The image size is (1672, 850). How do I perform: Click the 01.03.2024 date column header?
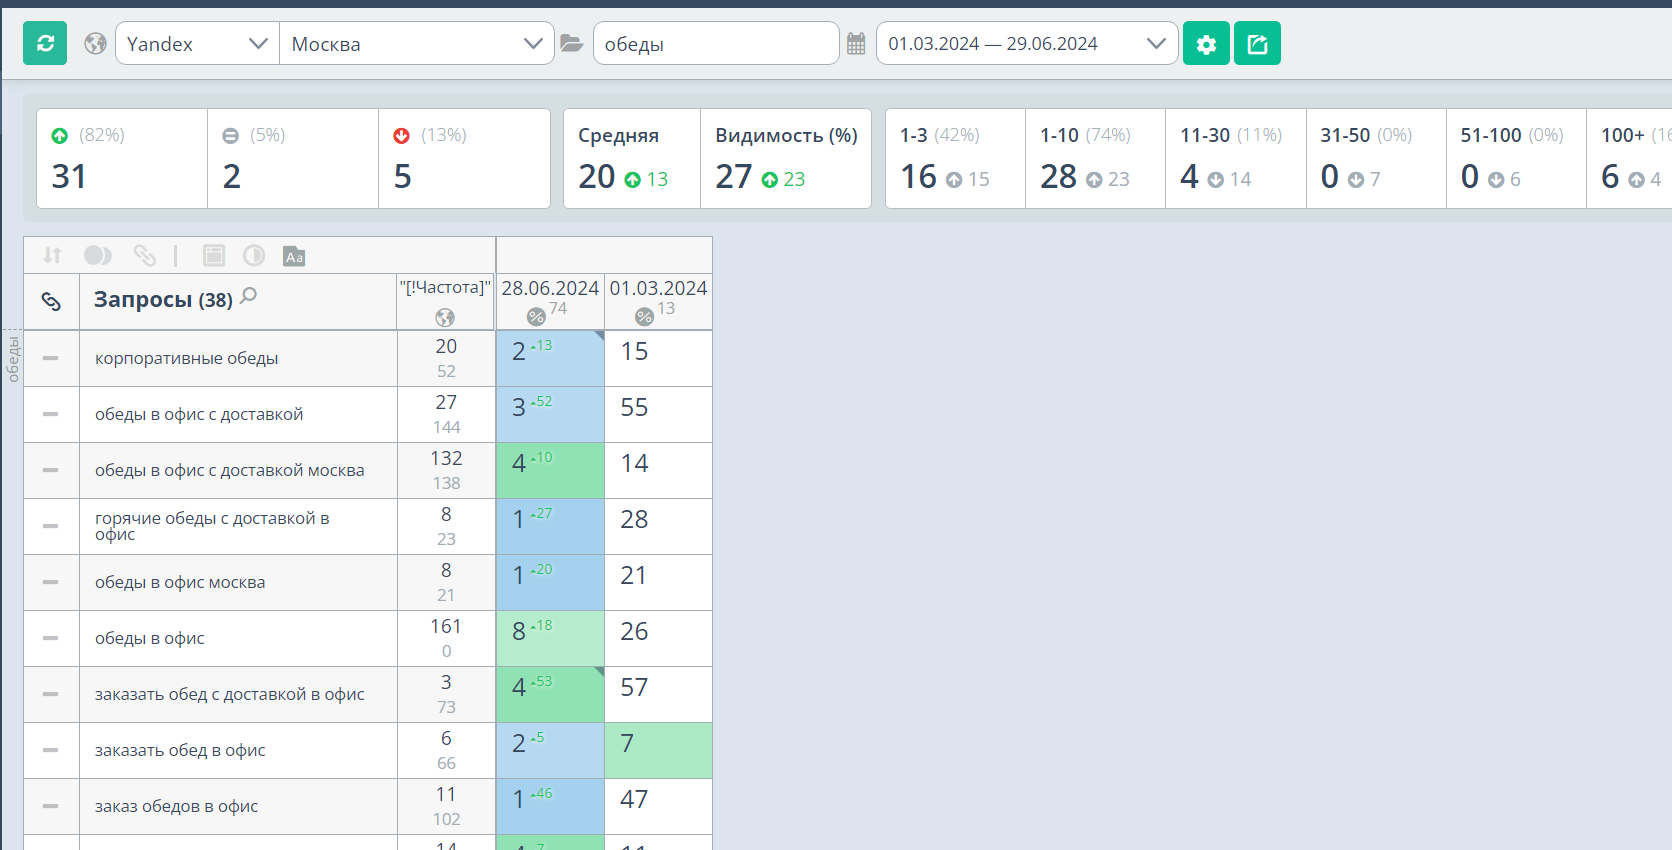658,288
